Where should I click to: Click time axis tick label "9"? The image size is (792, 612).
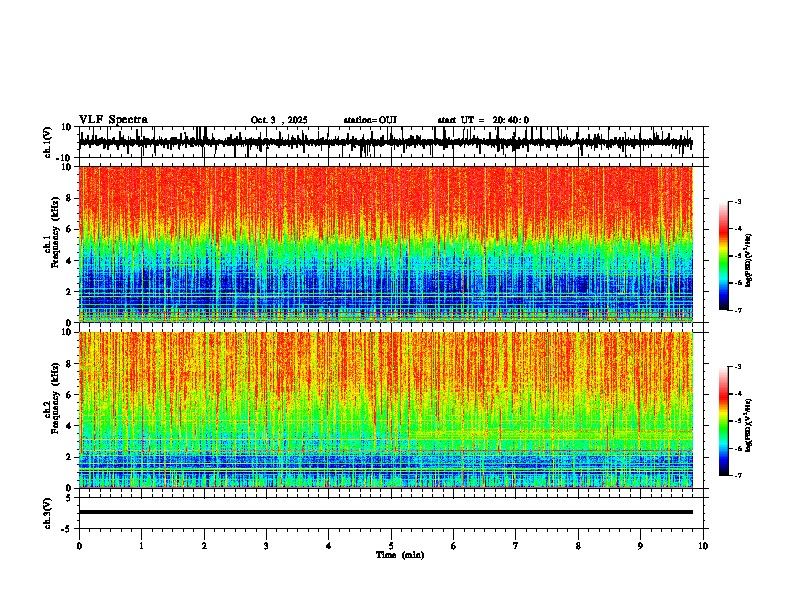(x=640, y=546)
